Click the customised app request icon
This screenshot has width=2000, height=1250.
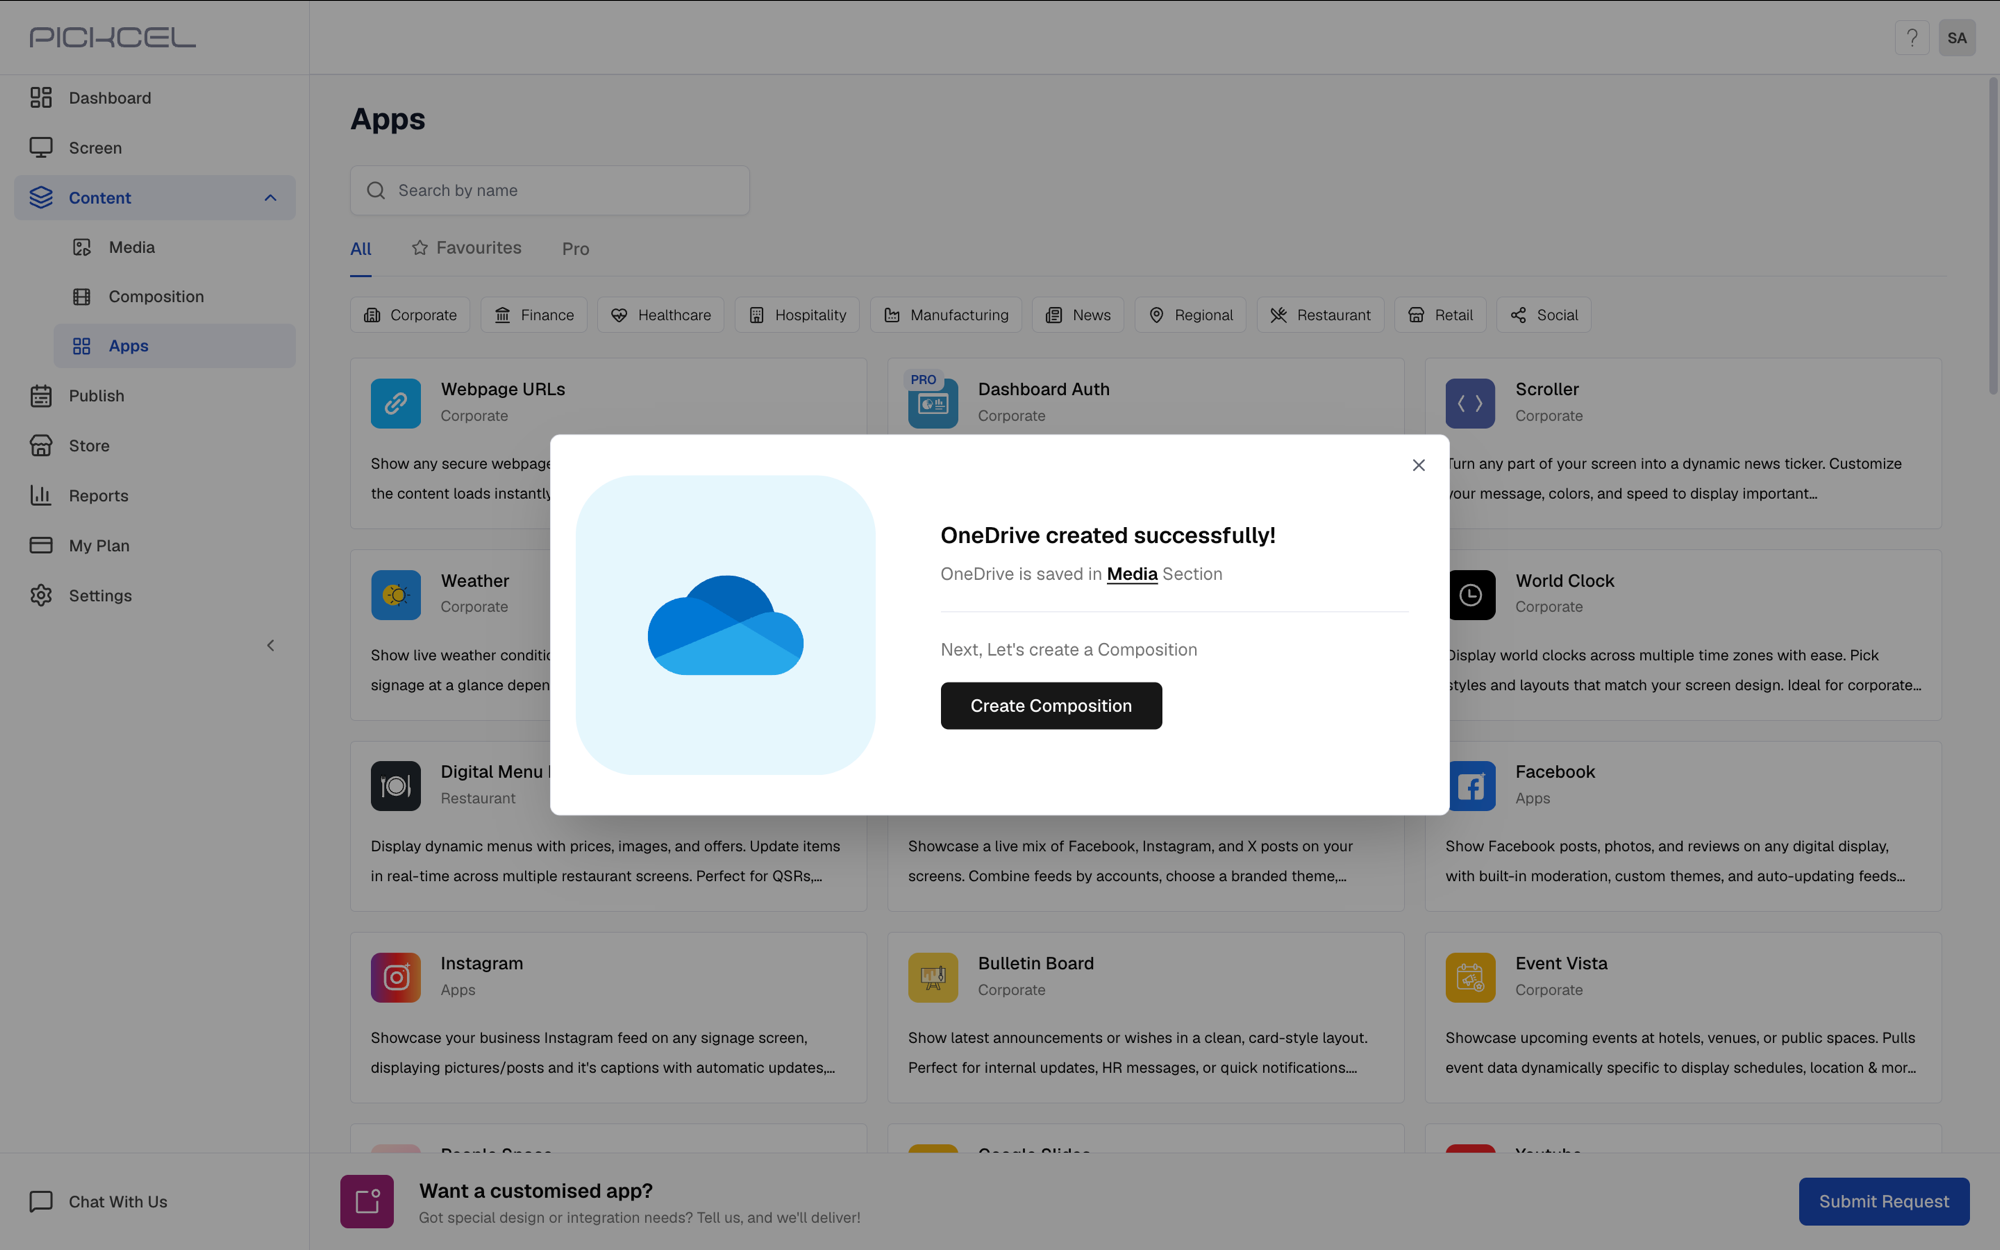click(367, 1201)
